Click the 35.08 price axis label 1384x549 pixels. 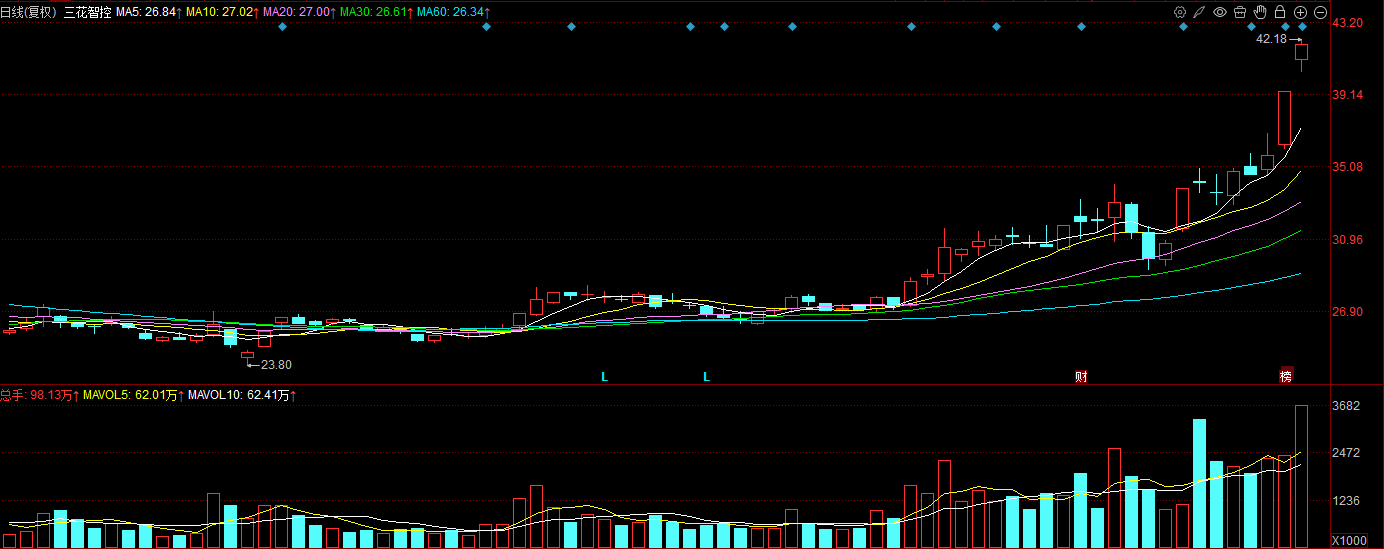coord(1349,167)
